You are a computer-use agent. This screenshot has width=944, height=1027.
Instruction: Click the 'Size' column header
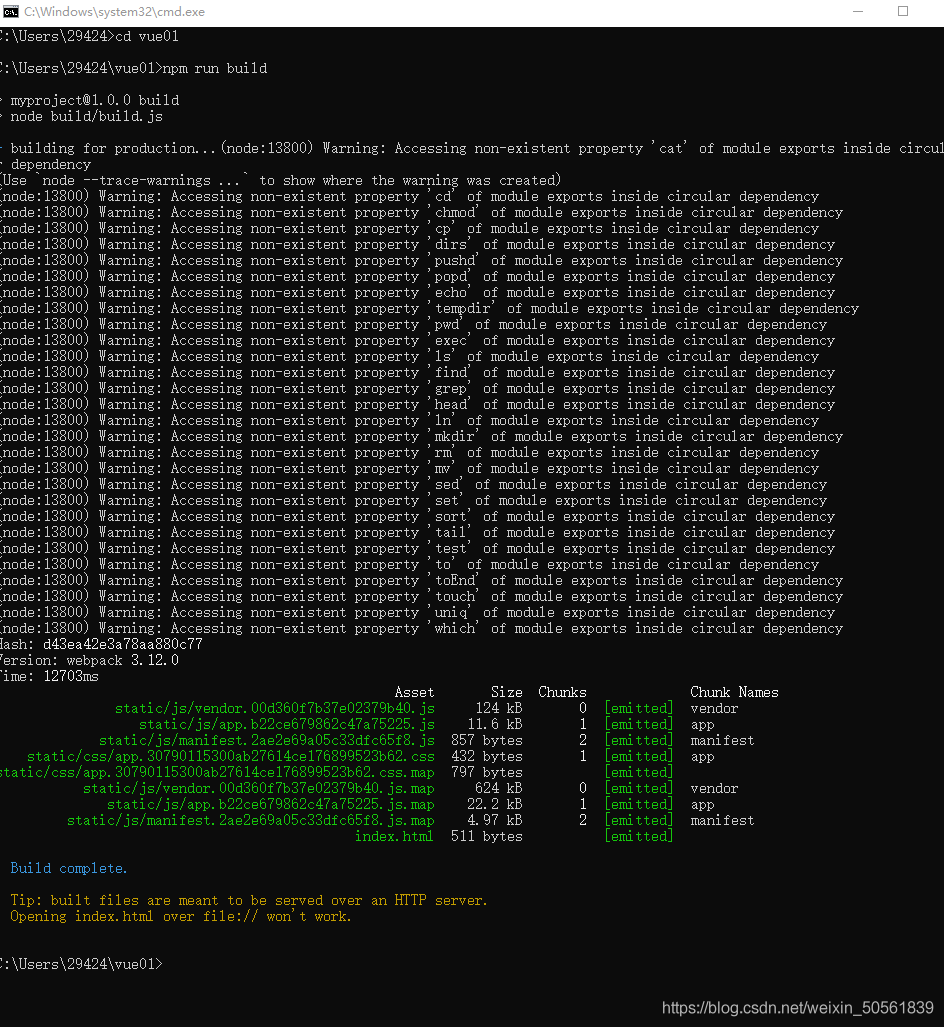pyautogui.click(x=506, y=692)
